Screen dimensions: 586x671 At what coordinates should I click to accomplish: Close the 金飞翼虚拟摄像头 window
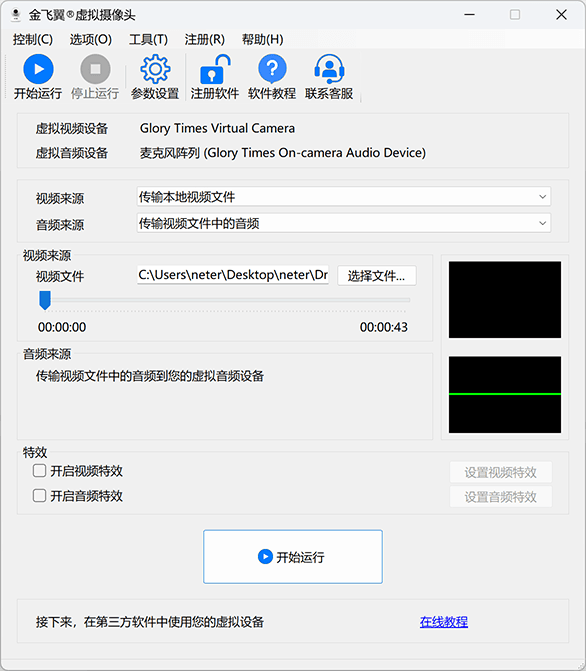(x=561, y=15)
